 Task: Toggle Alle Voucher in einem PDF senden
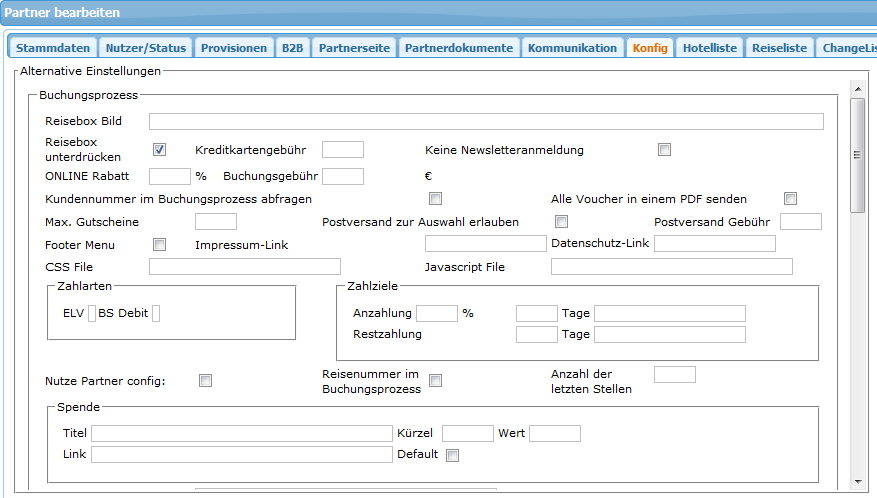(x=790, y=198)
